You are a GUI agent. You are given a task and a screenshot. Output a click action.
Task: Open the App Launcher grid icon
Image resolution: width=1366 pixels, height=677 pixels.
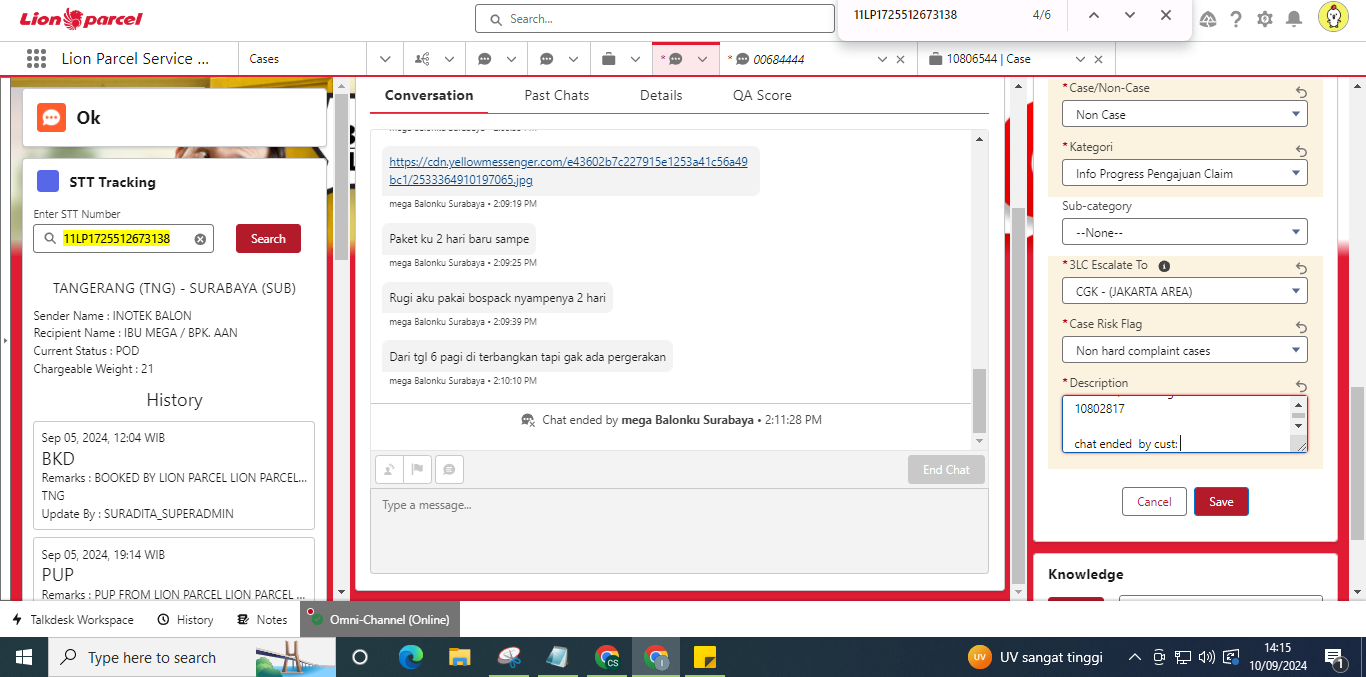36,59
